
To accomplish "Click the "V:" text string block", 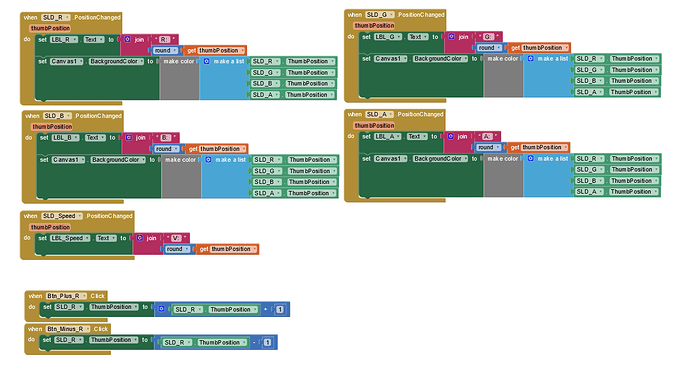I will point(176,238).
